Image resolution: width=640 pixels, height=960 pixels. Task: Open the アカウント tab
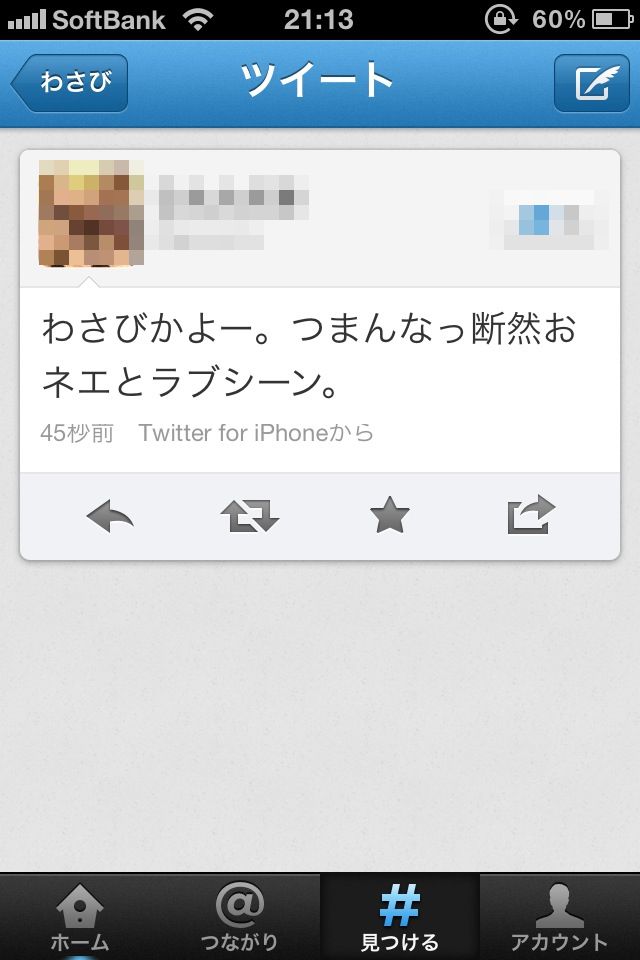559,917
